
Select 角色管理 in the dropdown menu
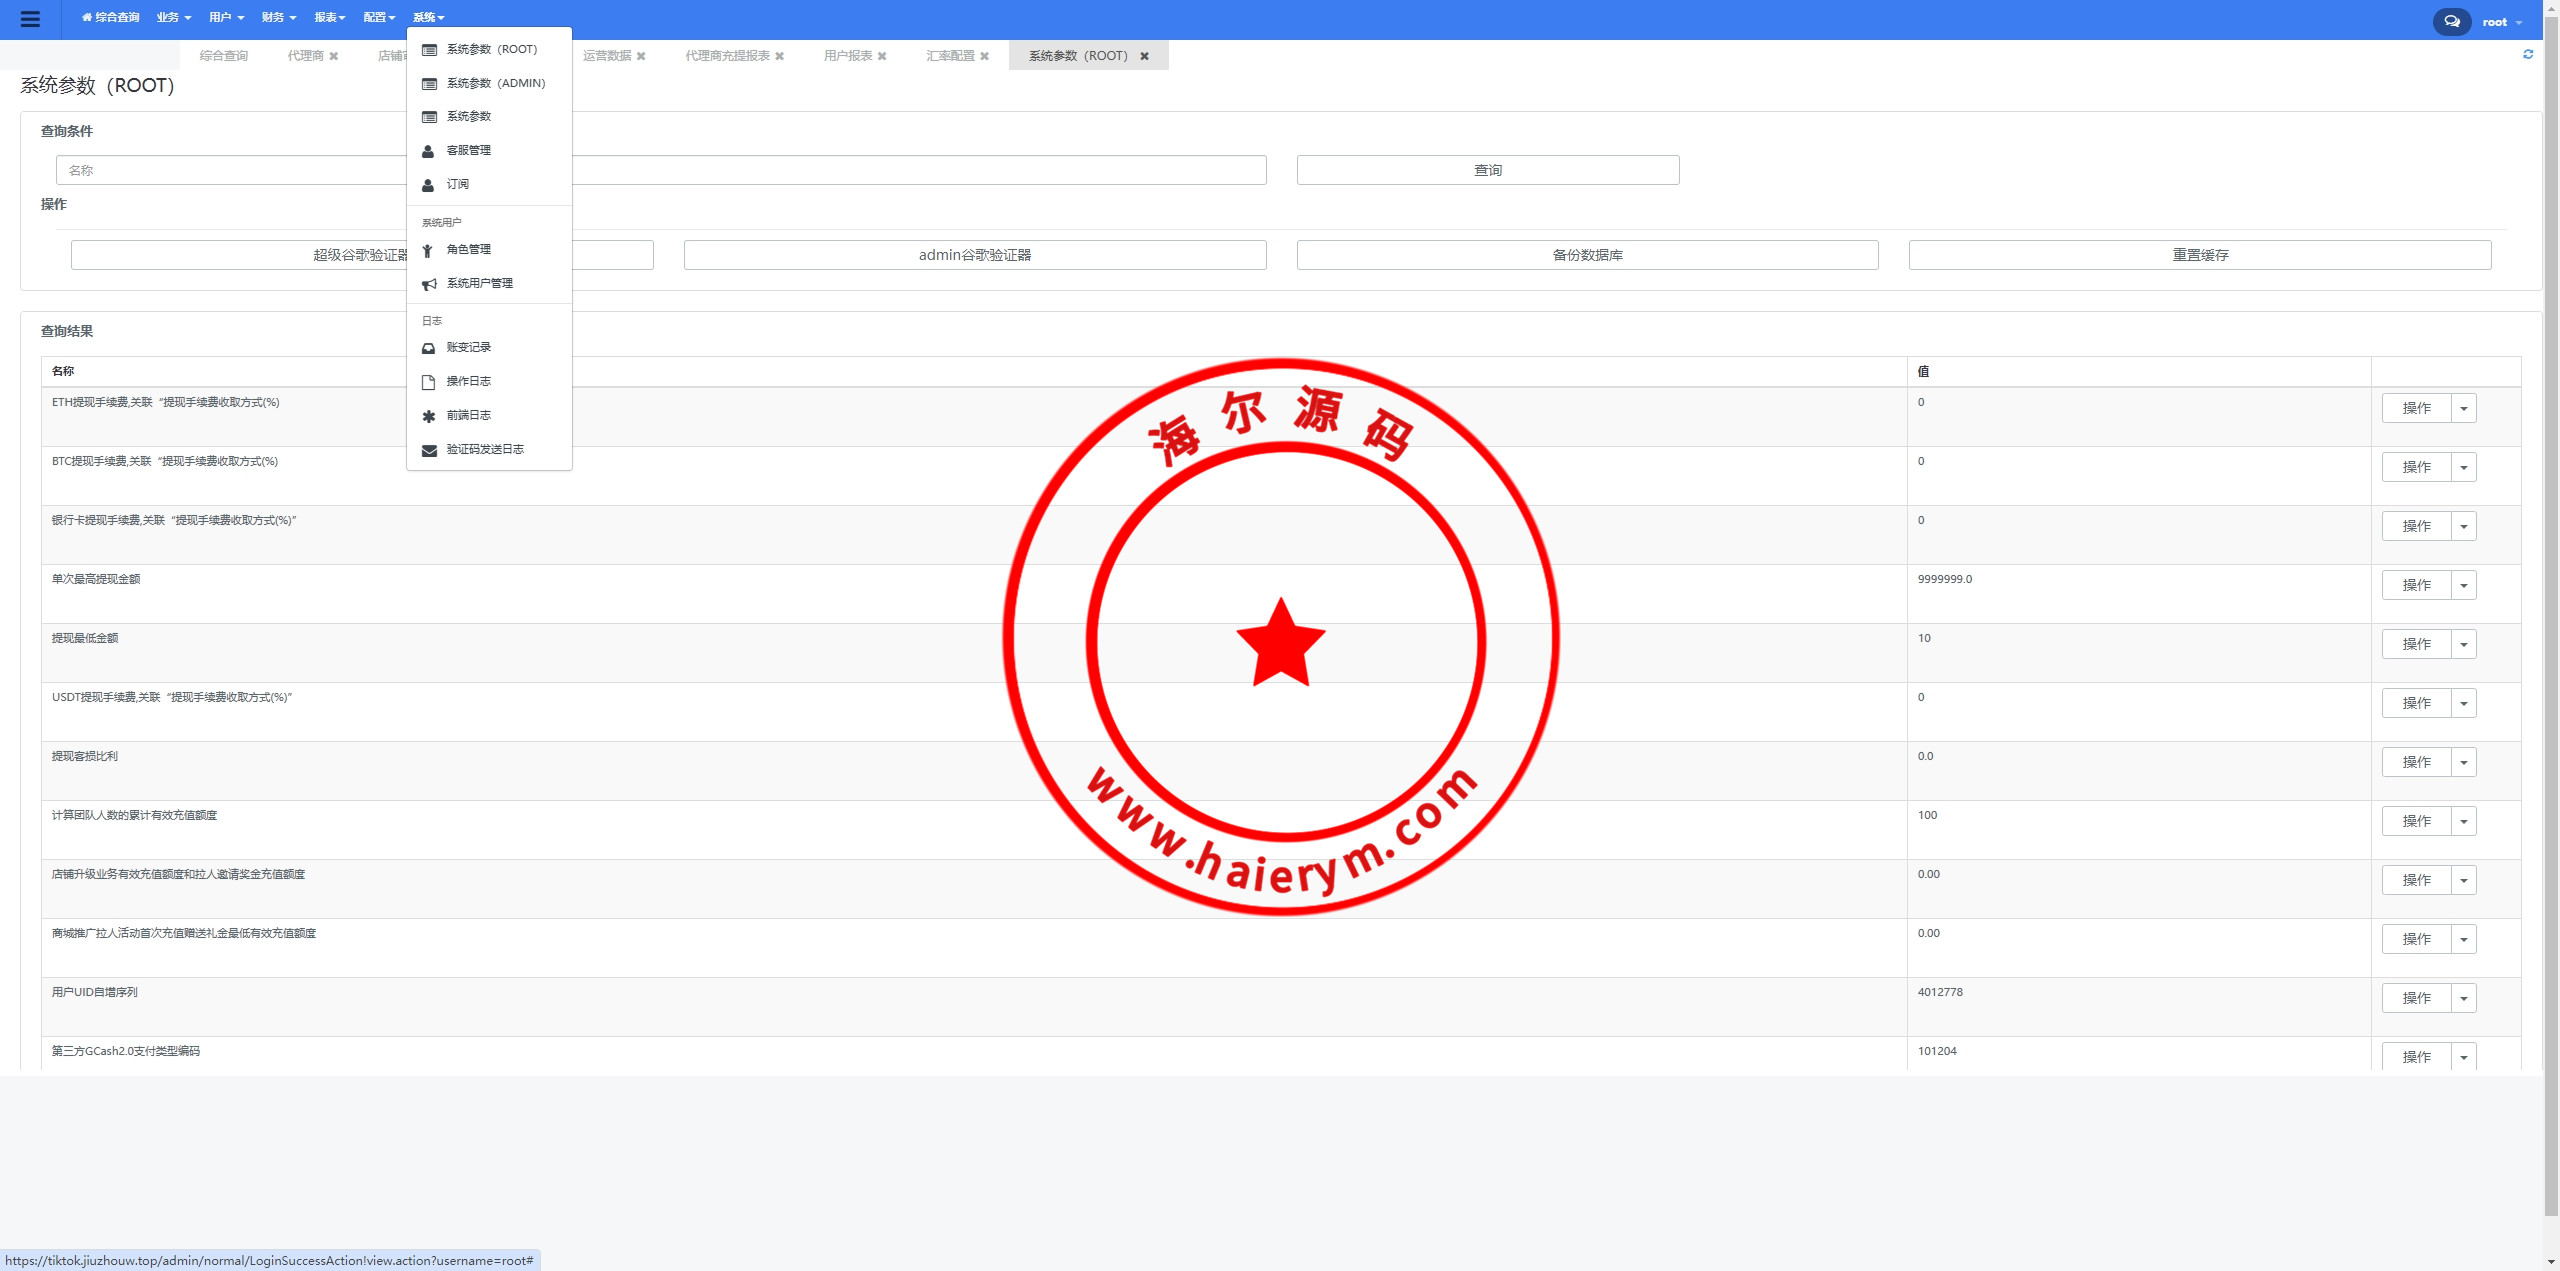coord(468,249)
